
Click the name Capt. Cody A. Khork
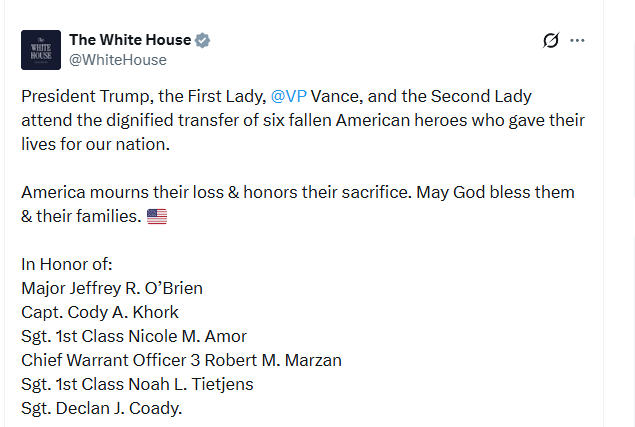(x=100, y=312)
